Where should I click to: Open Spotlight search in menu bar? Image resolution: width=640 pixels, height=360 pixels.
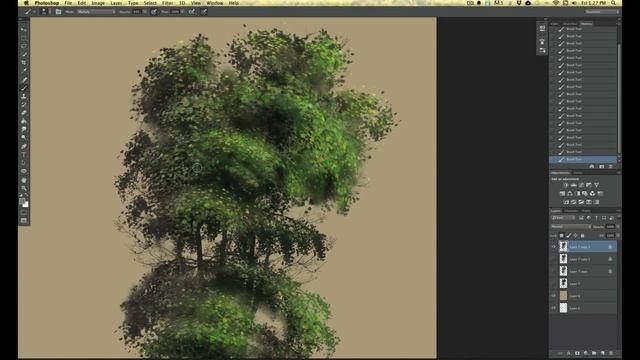[613, 3]
